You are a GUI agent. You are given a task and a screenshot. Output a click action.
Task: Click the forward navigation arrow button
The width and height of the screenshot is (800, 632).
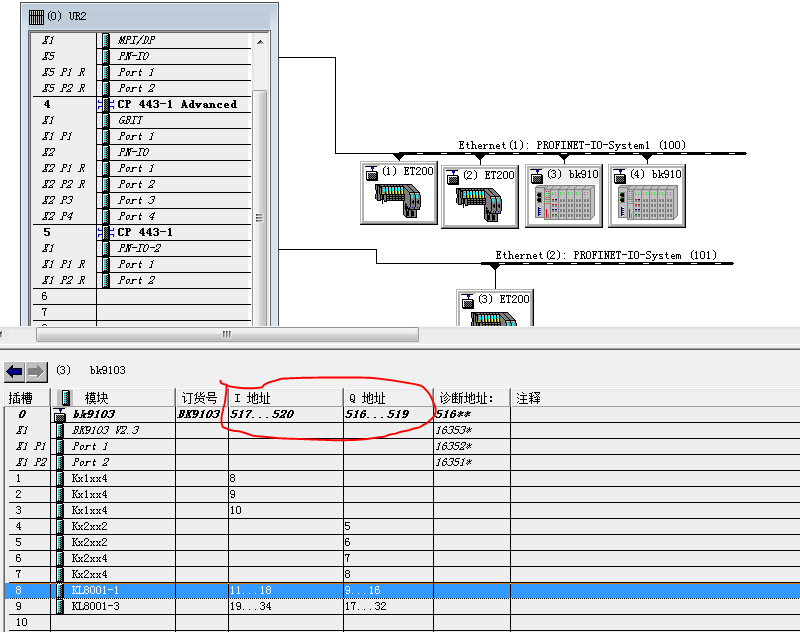point(36,371)
